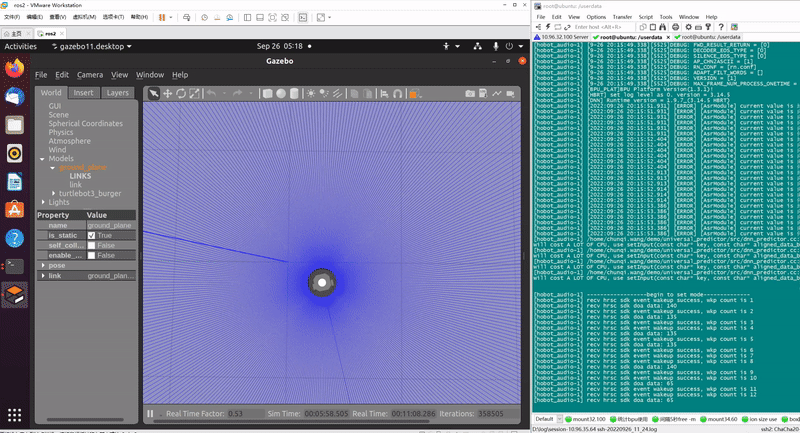Pause the Gazebo simulation

click(x=150, y=414)
